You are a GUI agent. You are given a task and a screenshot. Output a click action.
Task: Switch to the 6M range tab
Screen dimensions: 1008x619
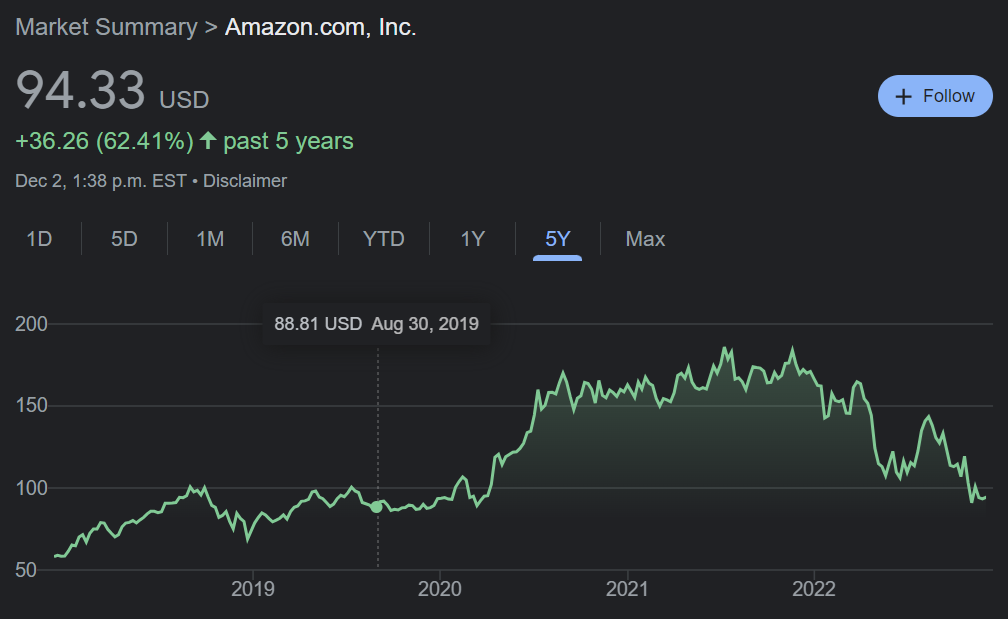coord(295,239)
